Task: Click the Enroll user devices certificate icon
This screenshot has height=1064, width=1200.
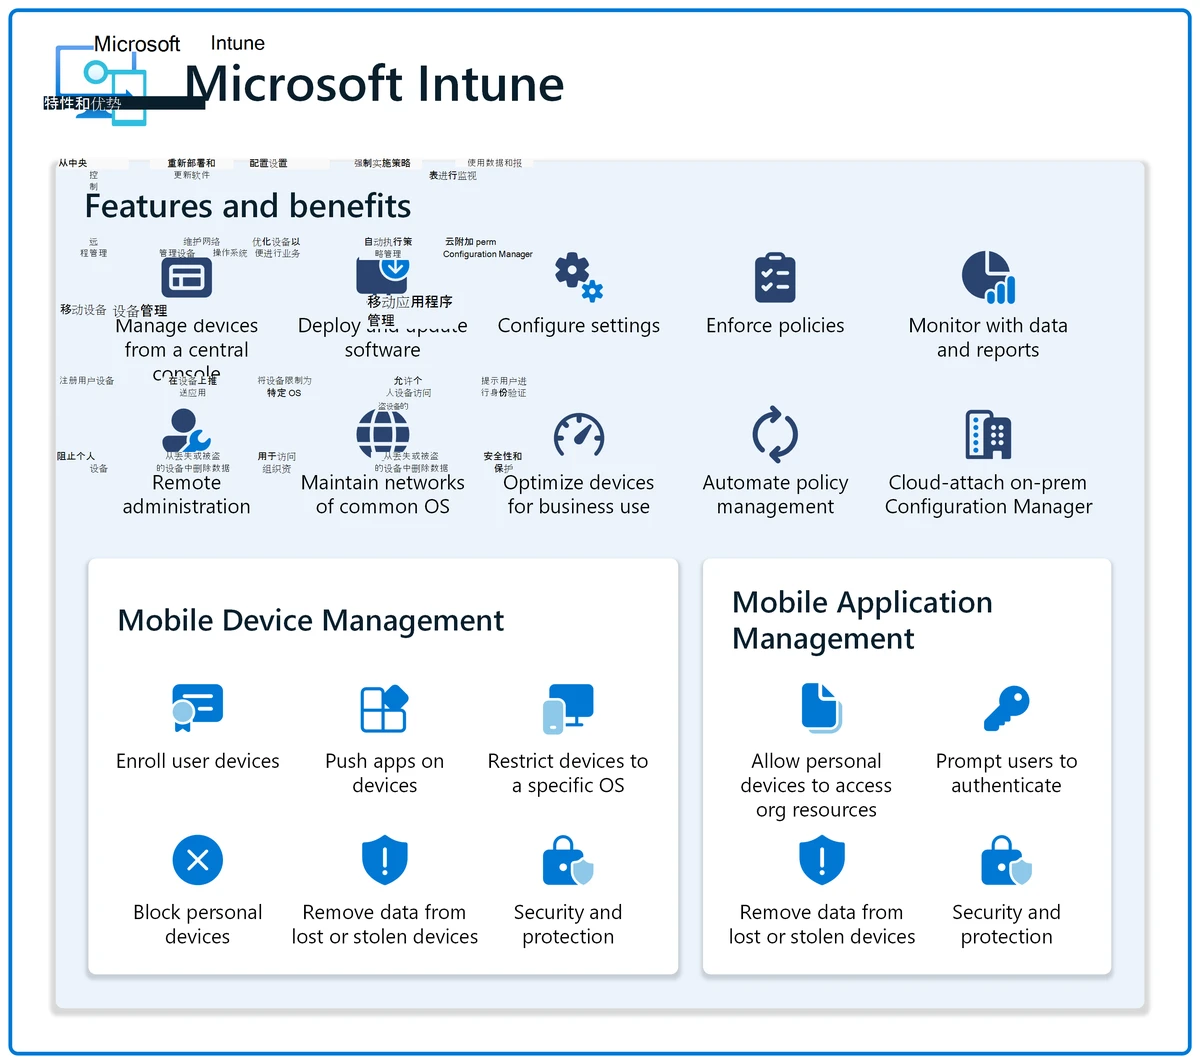Action: [x=197, y=708]
